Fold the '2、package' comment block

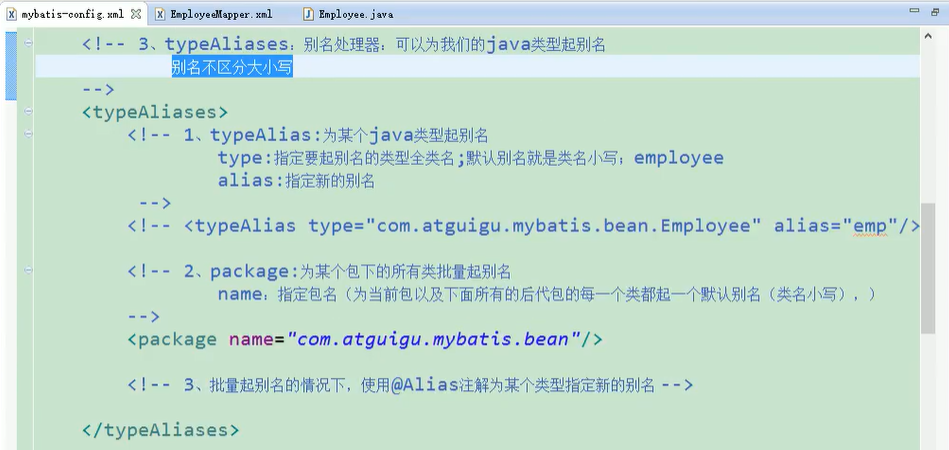pos(28,270)
